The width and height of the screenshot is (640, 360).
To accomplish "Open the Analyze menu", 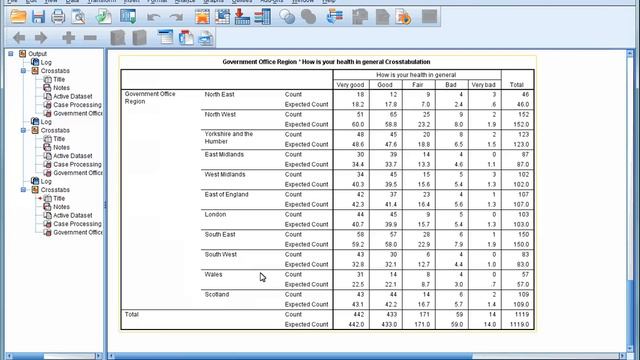I will [x=185, y=1].
